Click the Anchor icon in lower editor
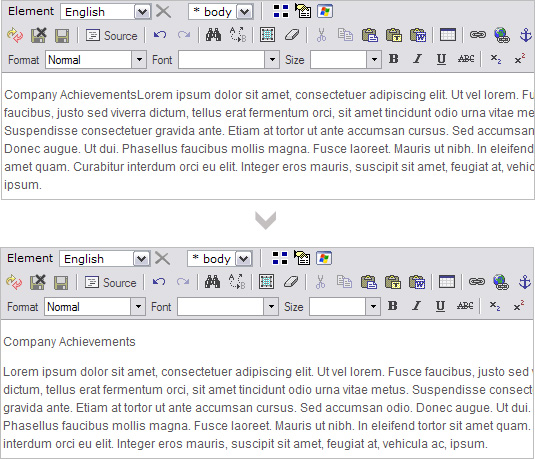The image size is (535, 459). (524, 282)
